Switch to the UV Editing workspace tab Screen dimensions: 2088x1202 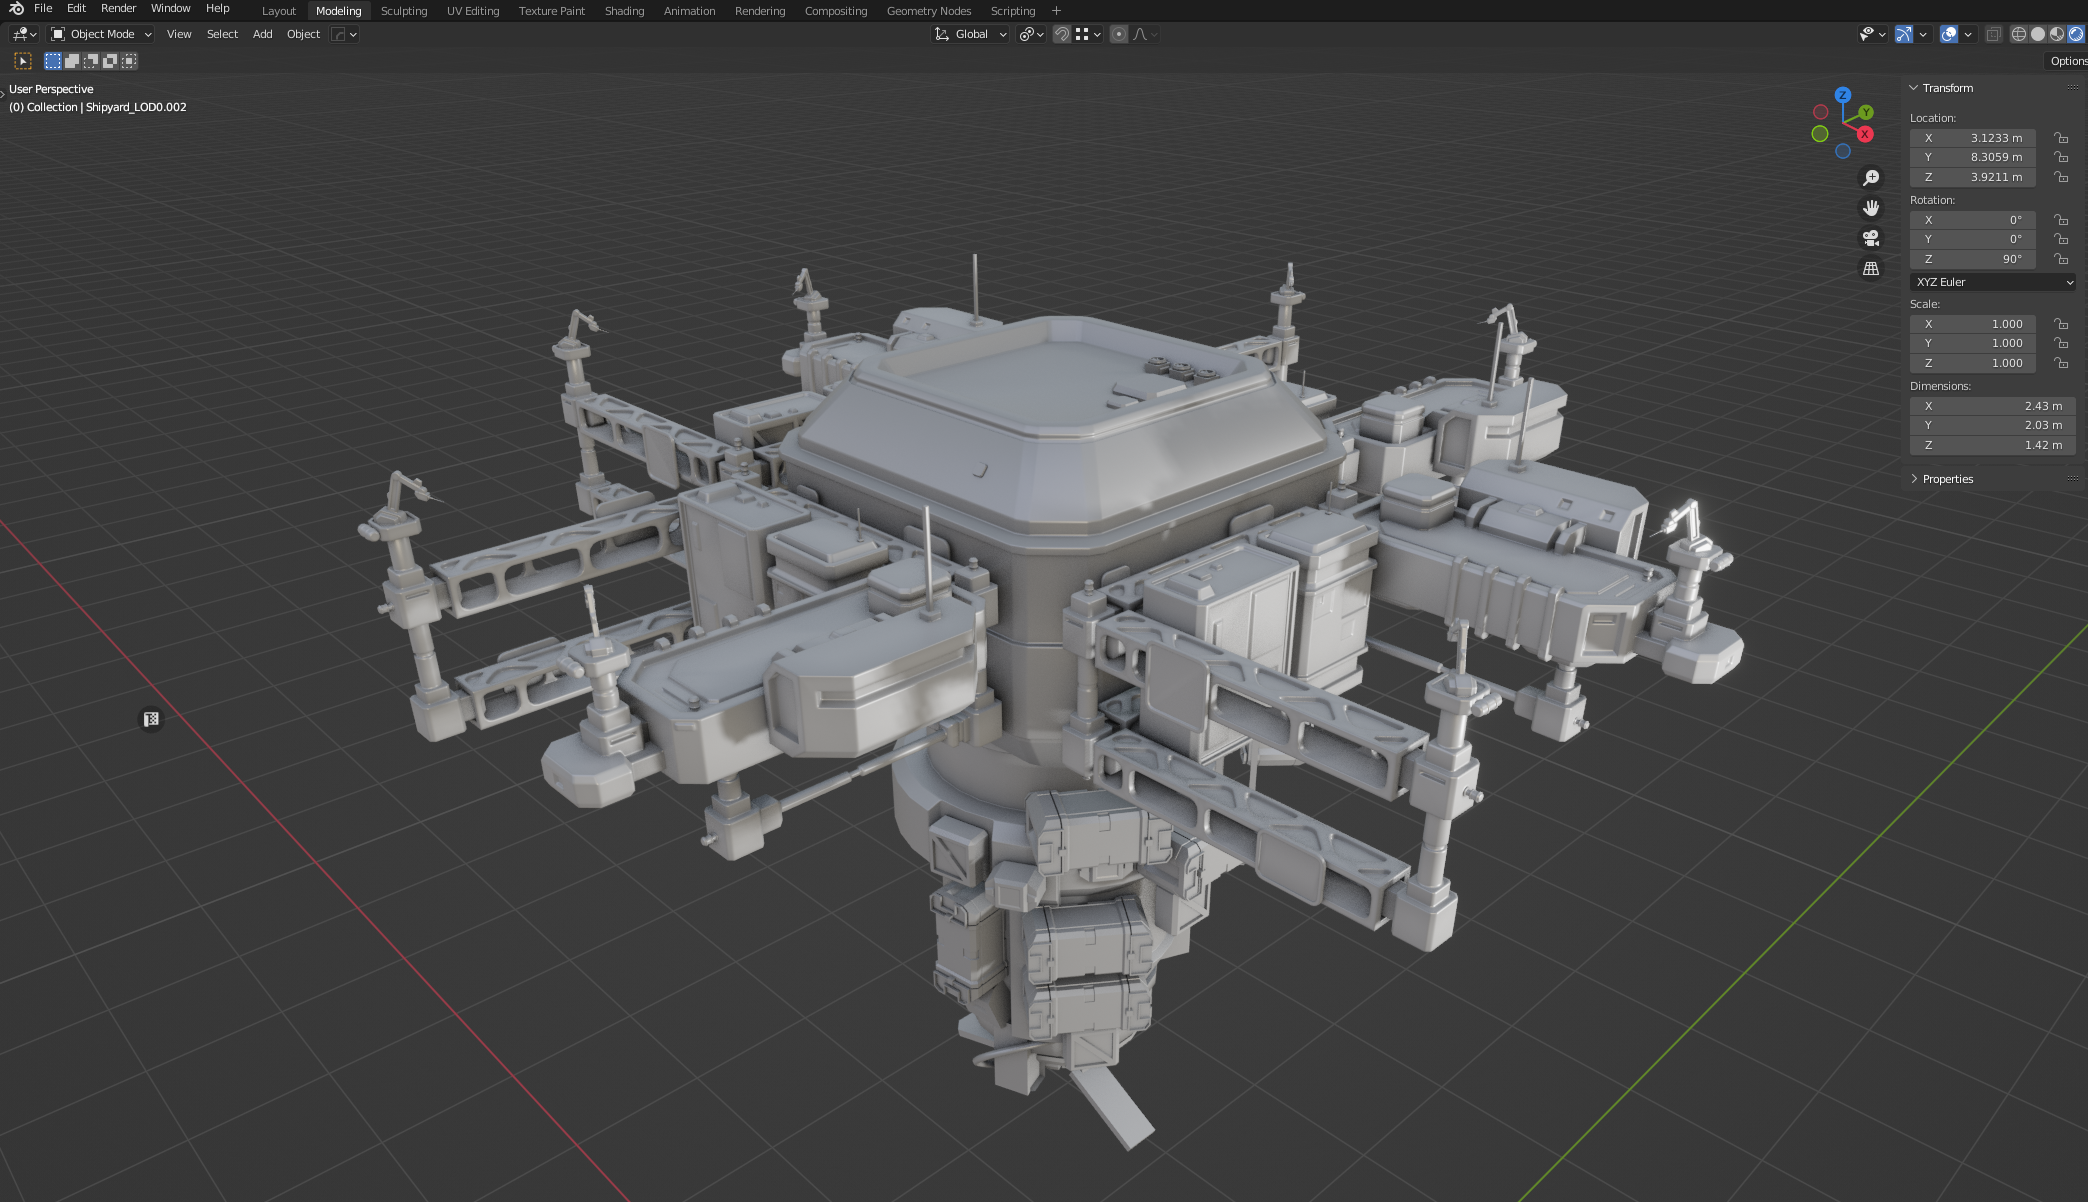click(x=472, y=11)
